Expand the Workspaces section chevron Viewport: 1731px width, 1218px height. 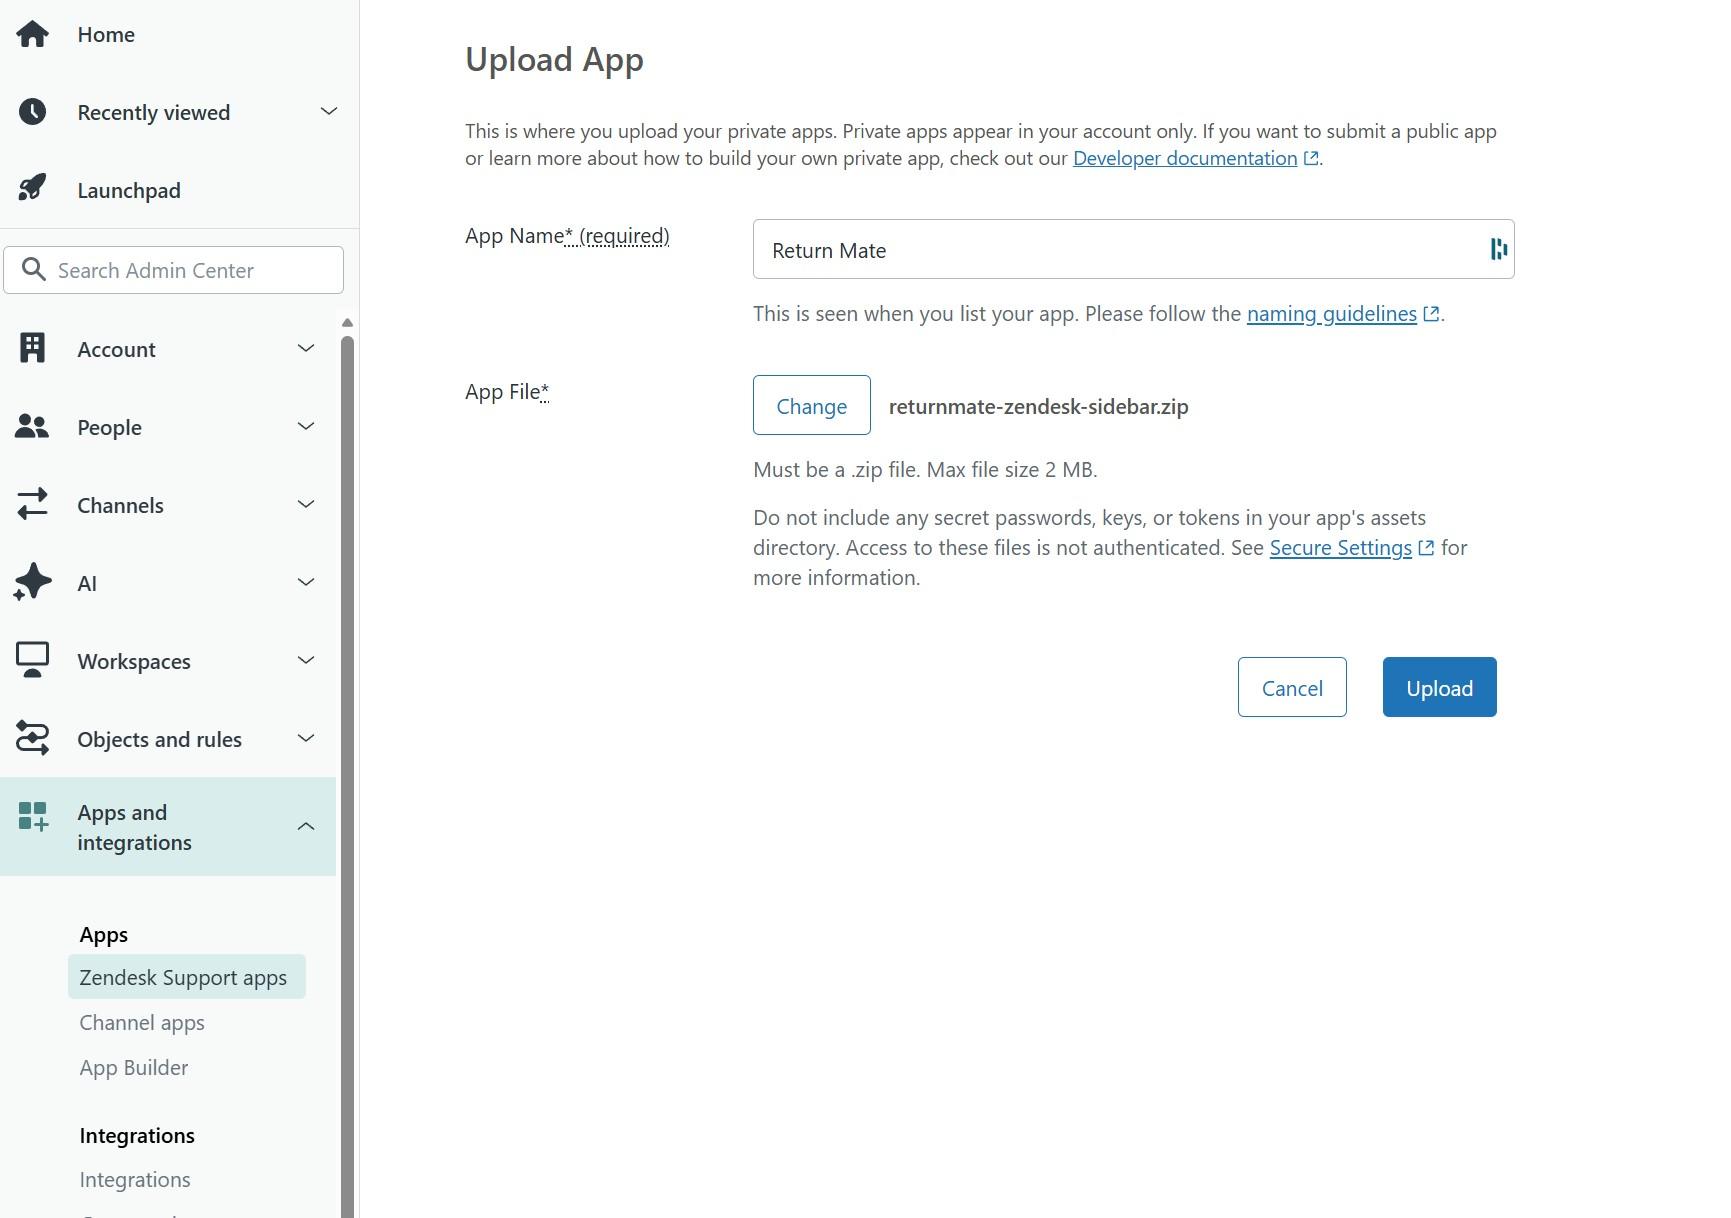click(306, 660)
